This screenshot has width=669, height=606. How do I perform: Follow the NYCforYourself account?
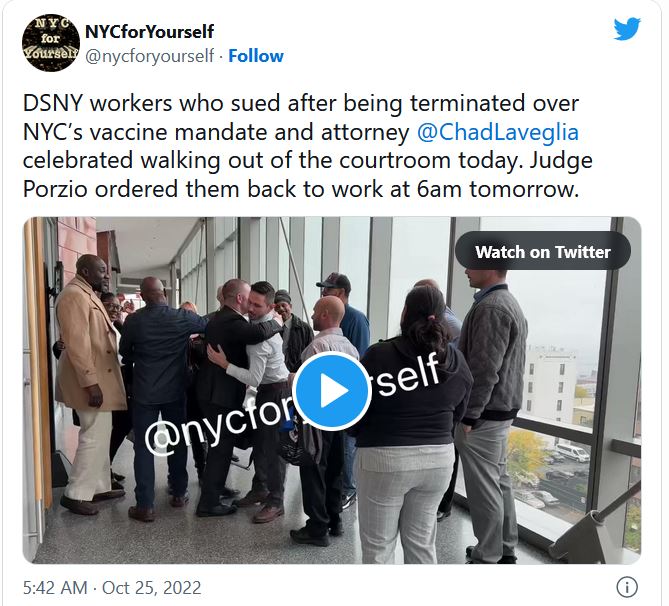coord(256,56)
